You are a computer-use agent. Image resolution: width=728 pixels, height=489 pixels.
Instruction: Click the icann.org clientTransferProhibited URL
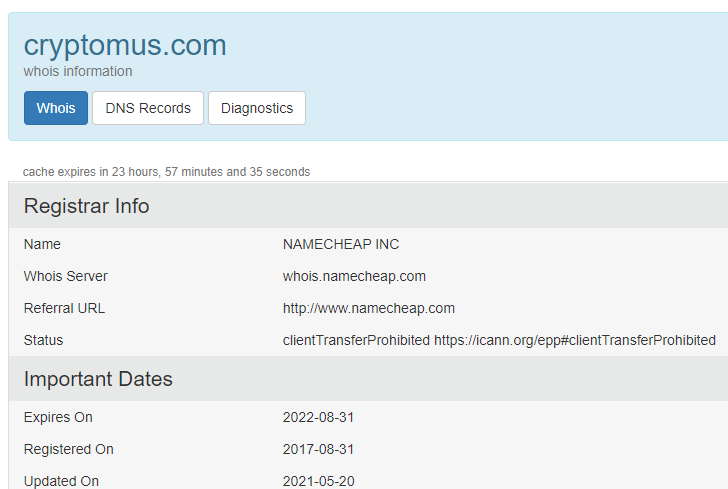pyautogui.click(x=574, y=340)
